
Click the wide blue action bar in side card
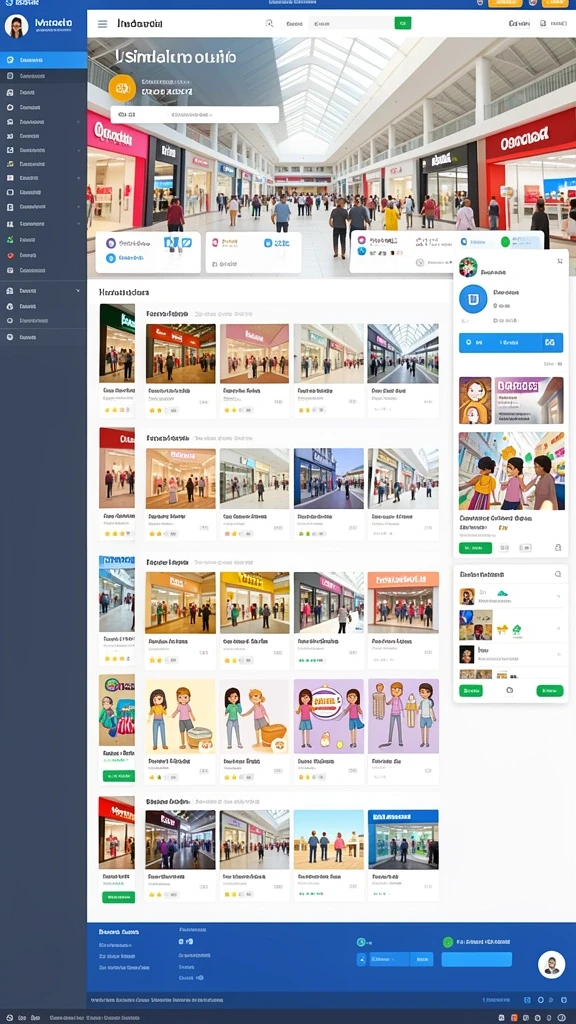[511, 342]
